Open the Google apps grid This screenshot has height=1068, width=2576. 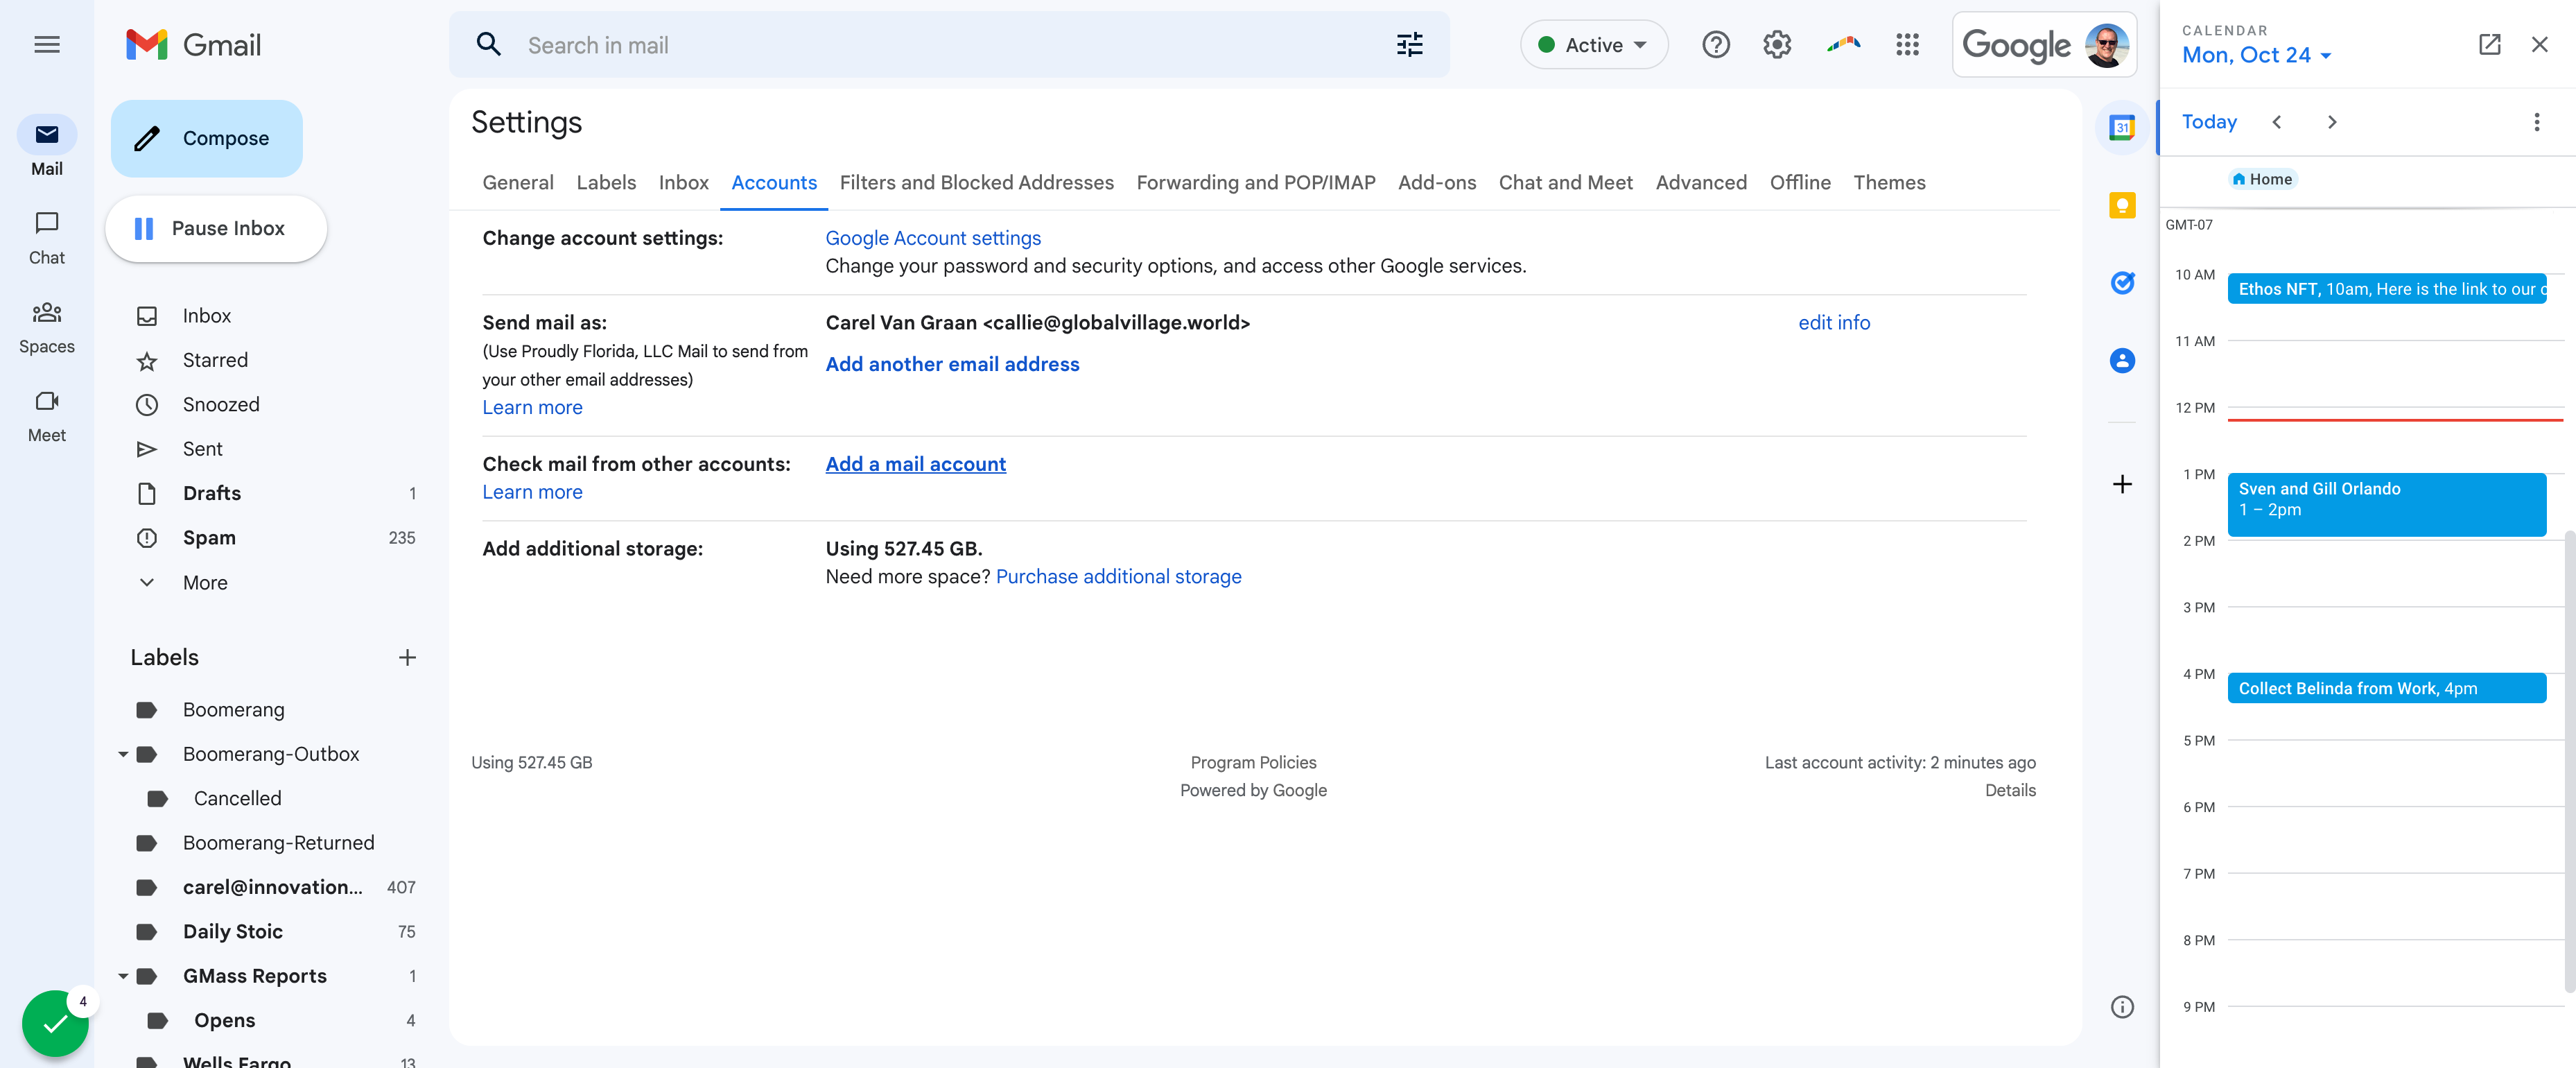point(1907,45)
